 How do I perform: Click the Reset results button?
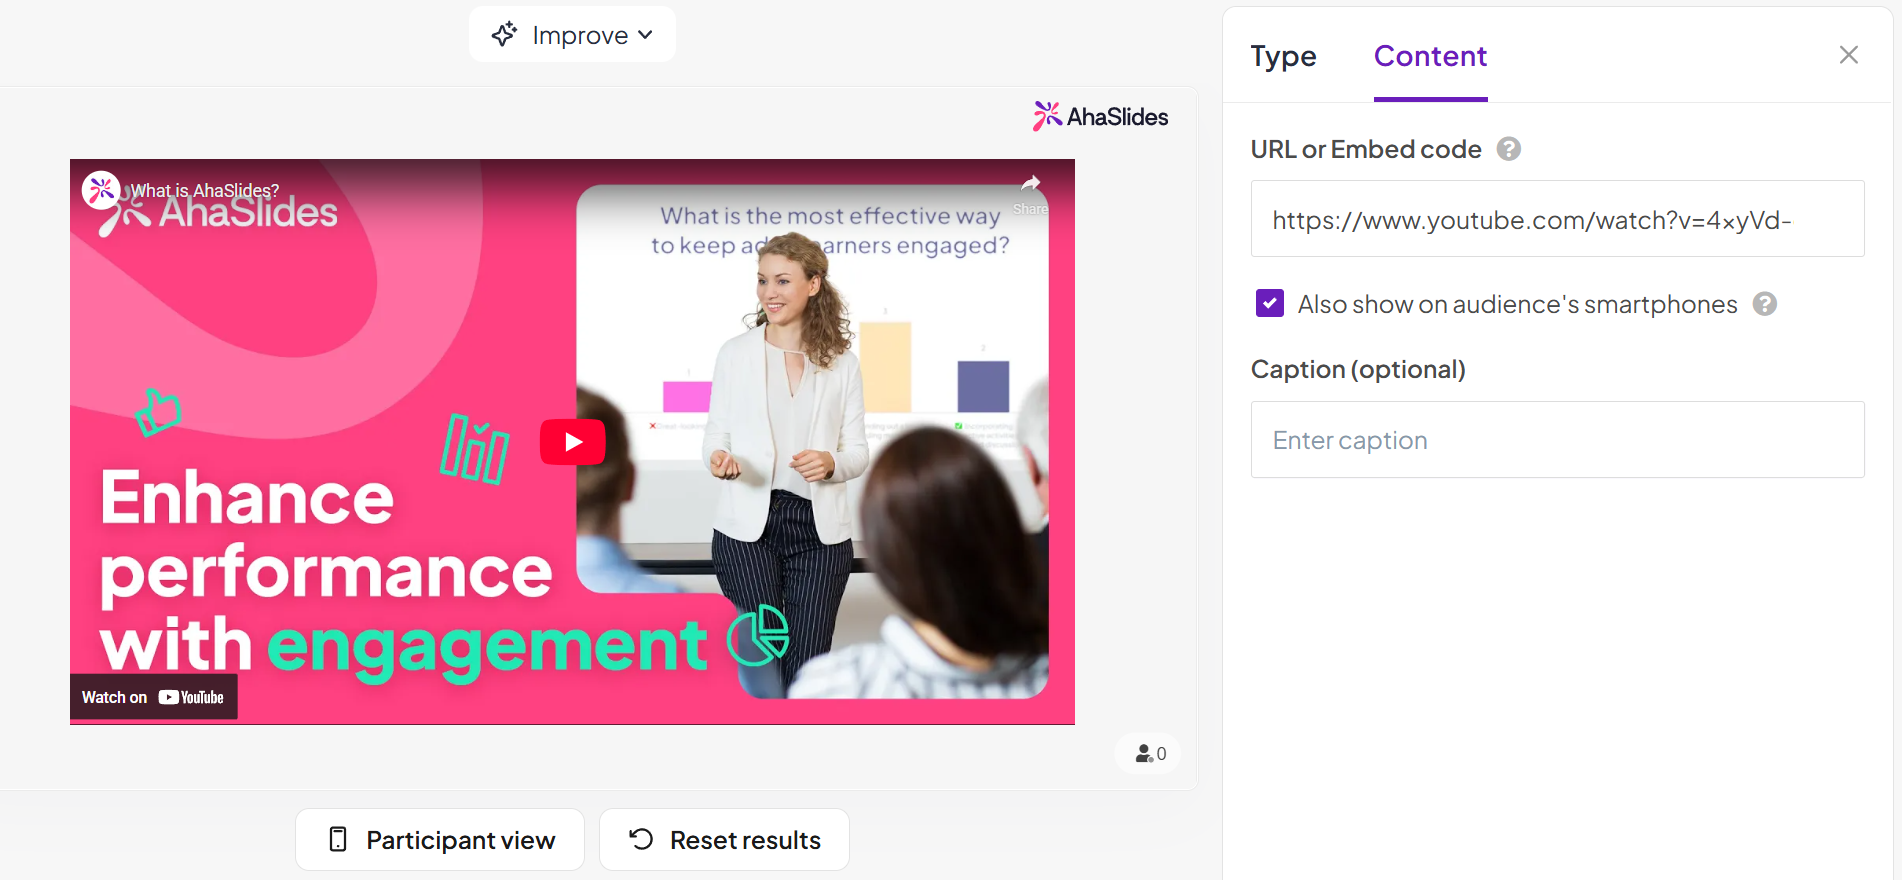click(724, 840)
